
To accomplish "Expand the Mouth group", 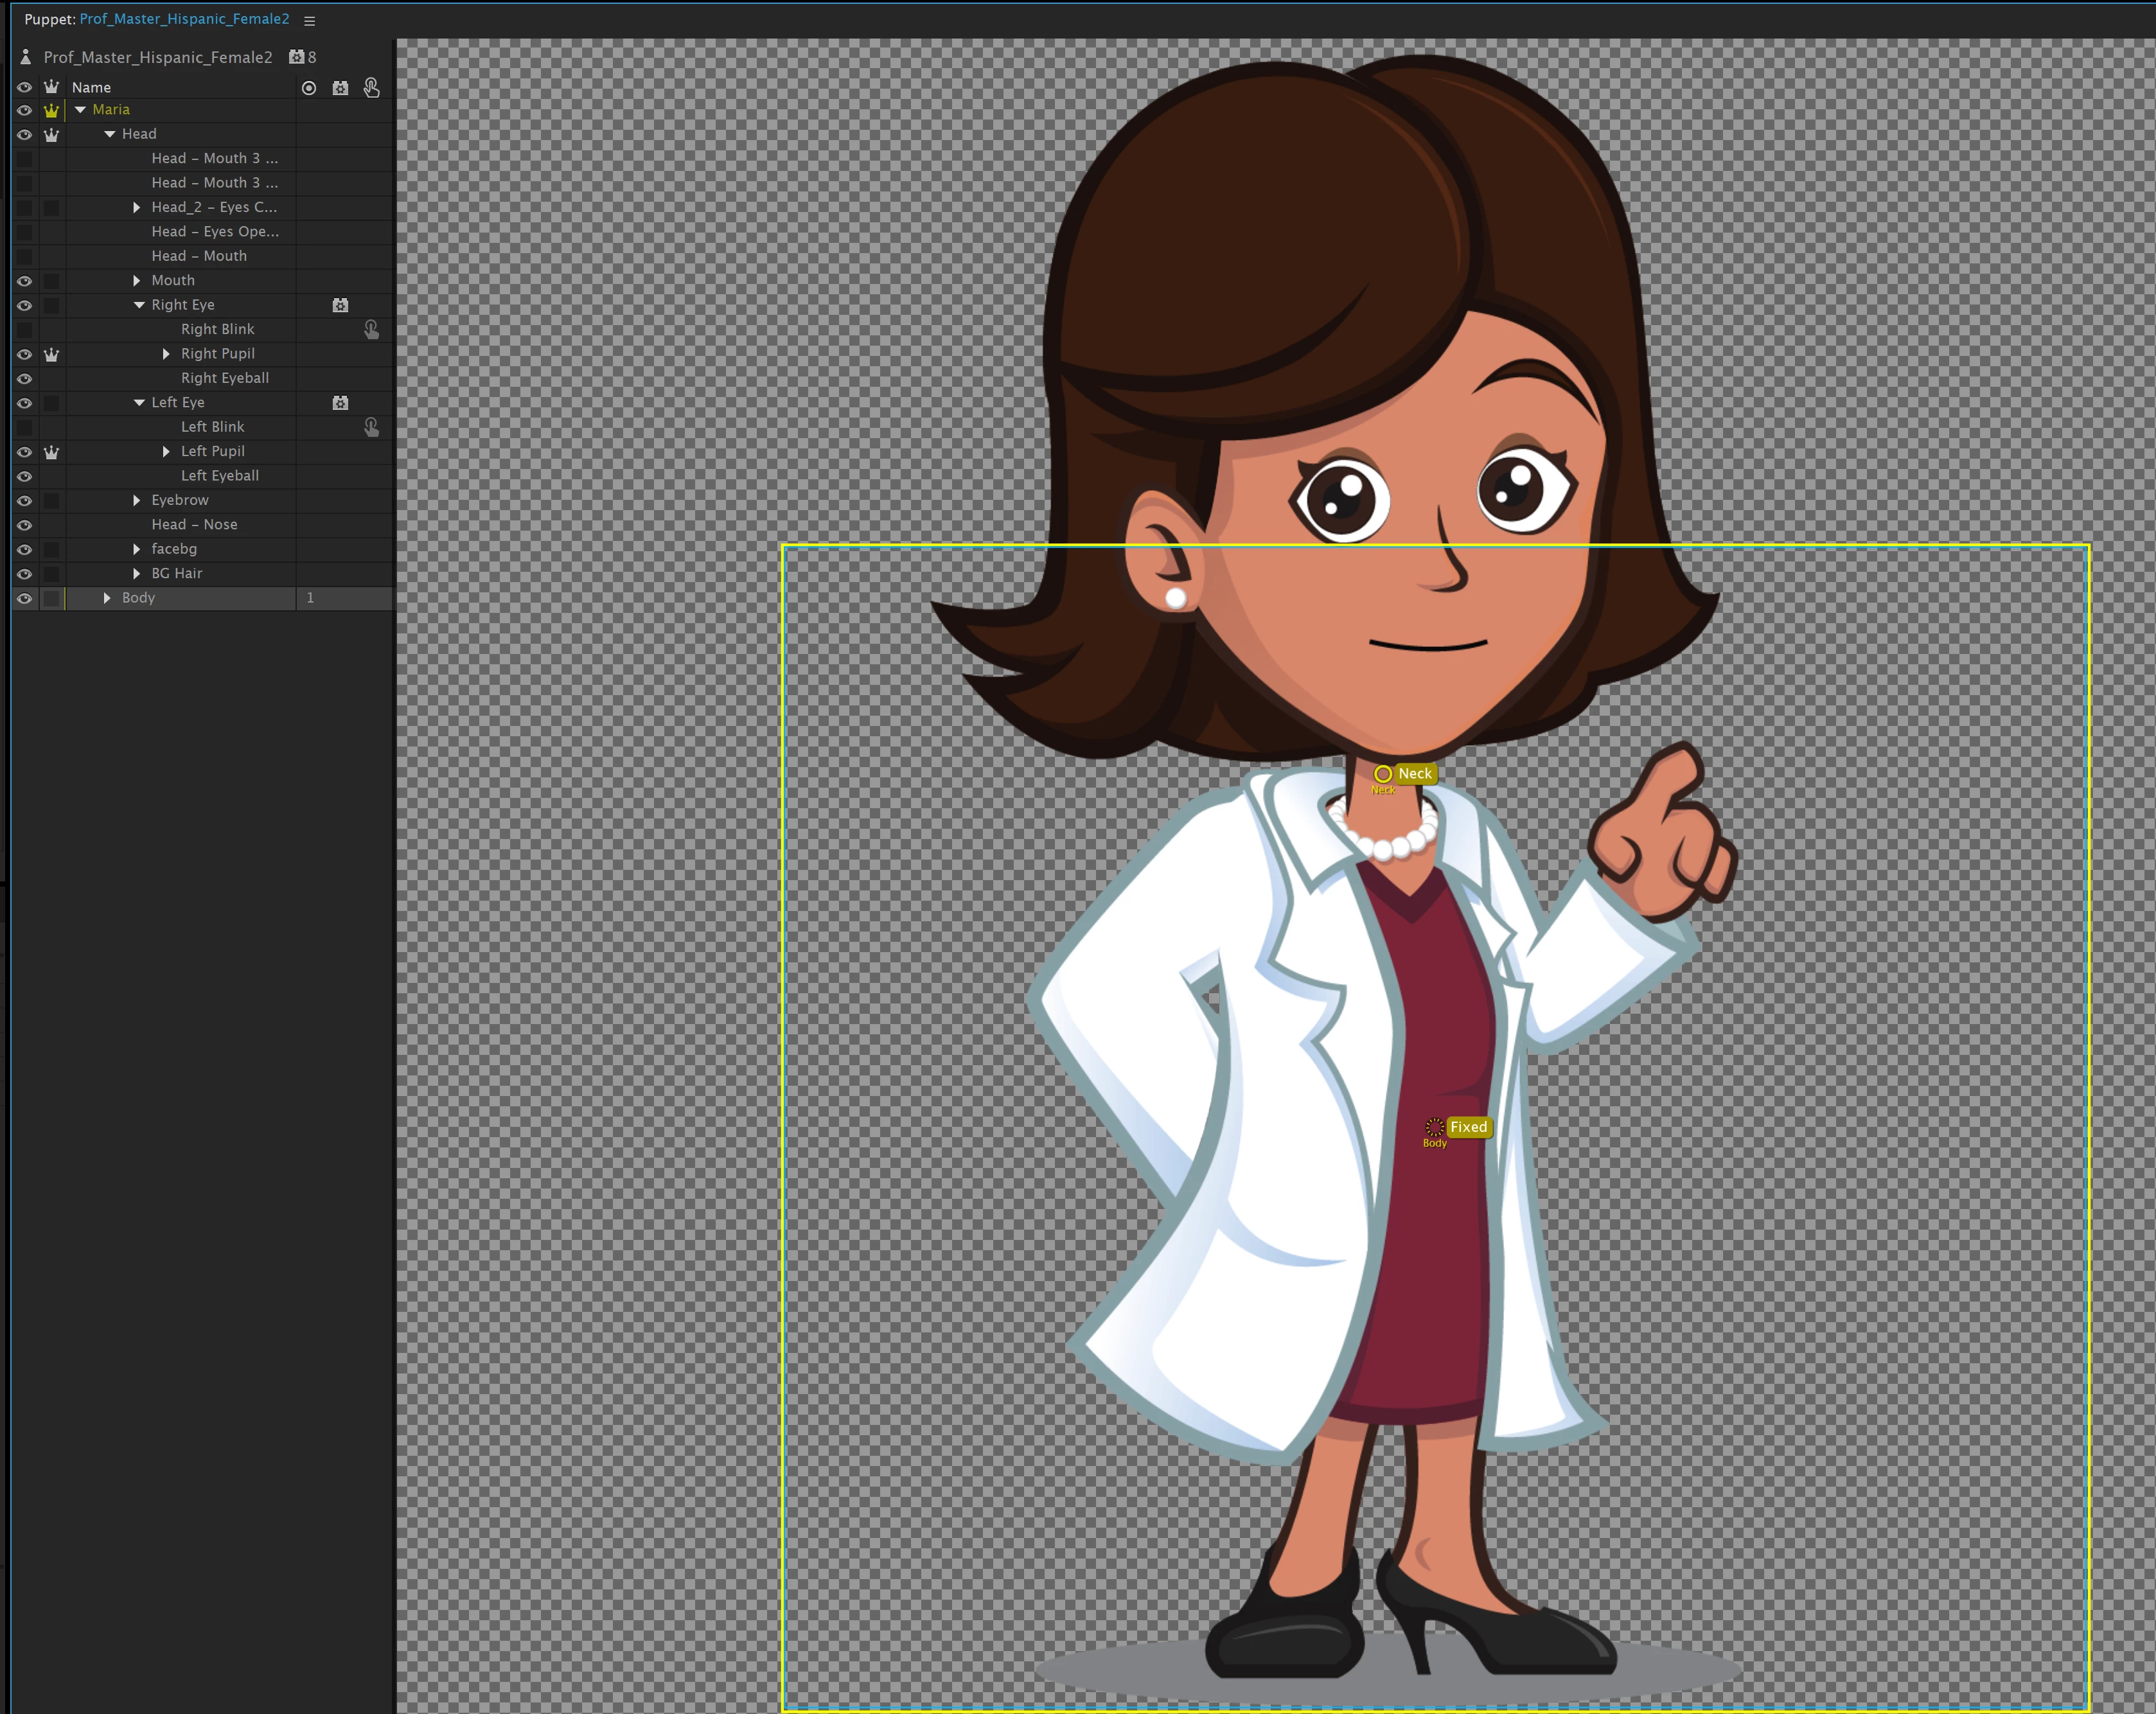I will point(137,281).
